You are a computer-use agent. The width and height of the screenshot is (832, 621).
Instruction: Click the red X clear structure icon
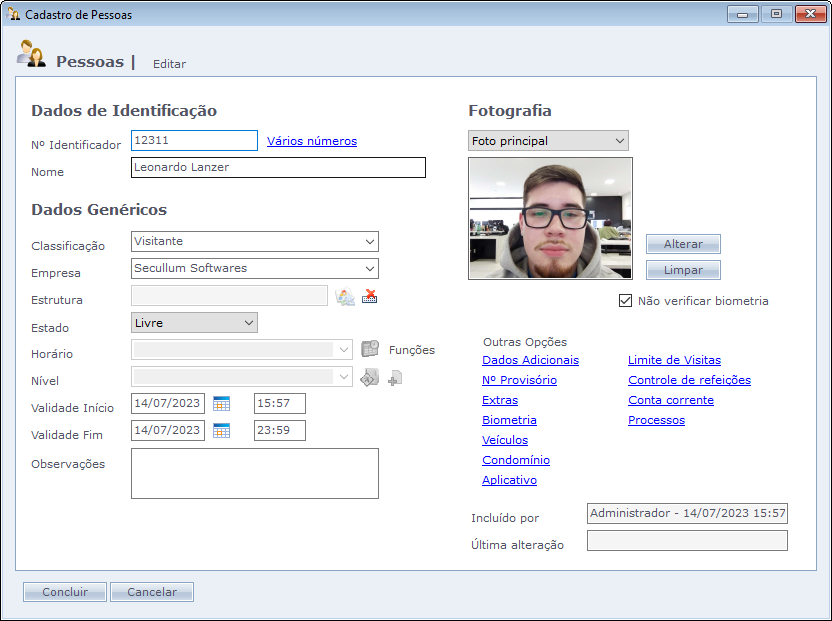pyautogui.click(x=370, y=296)
